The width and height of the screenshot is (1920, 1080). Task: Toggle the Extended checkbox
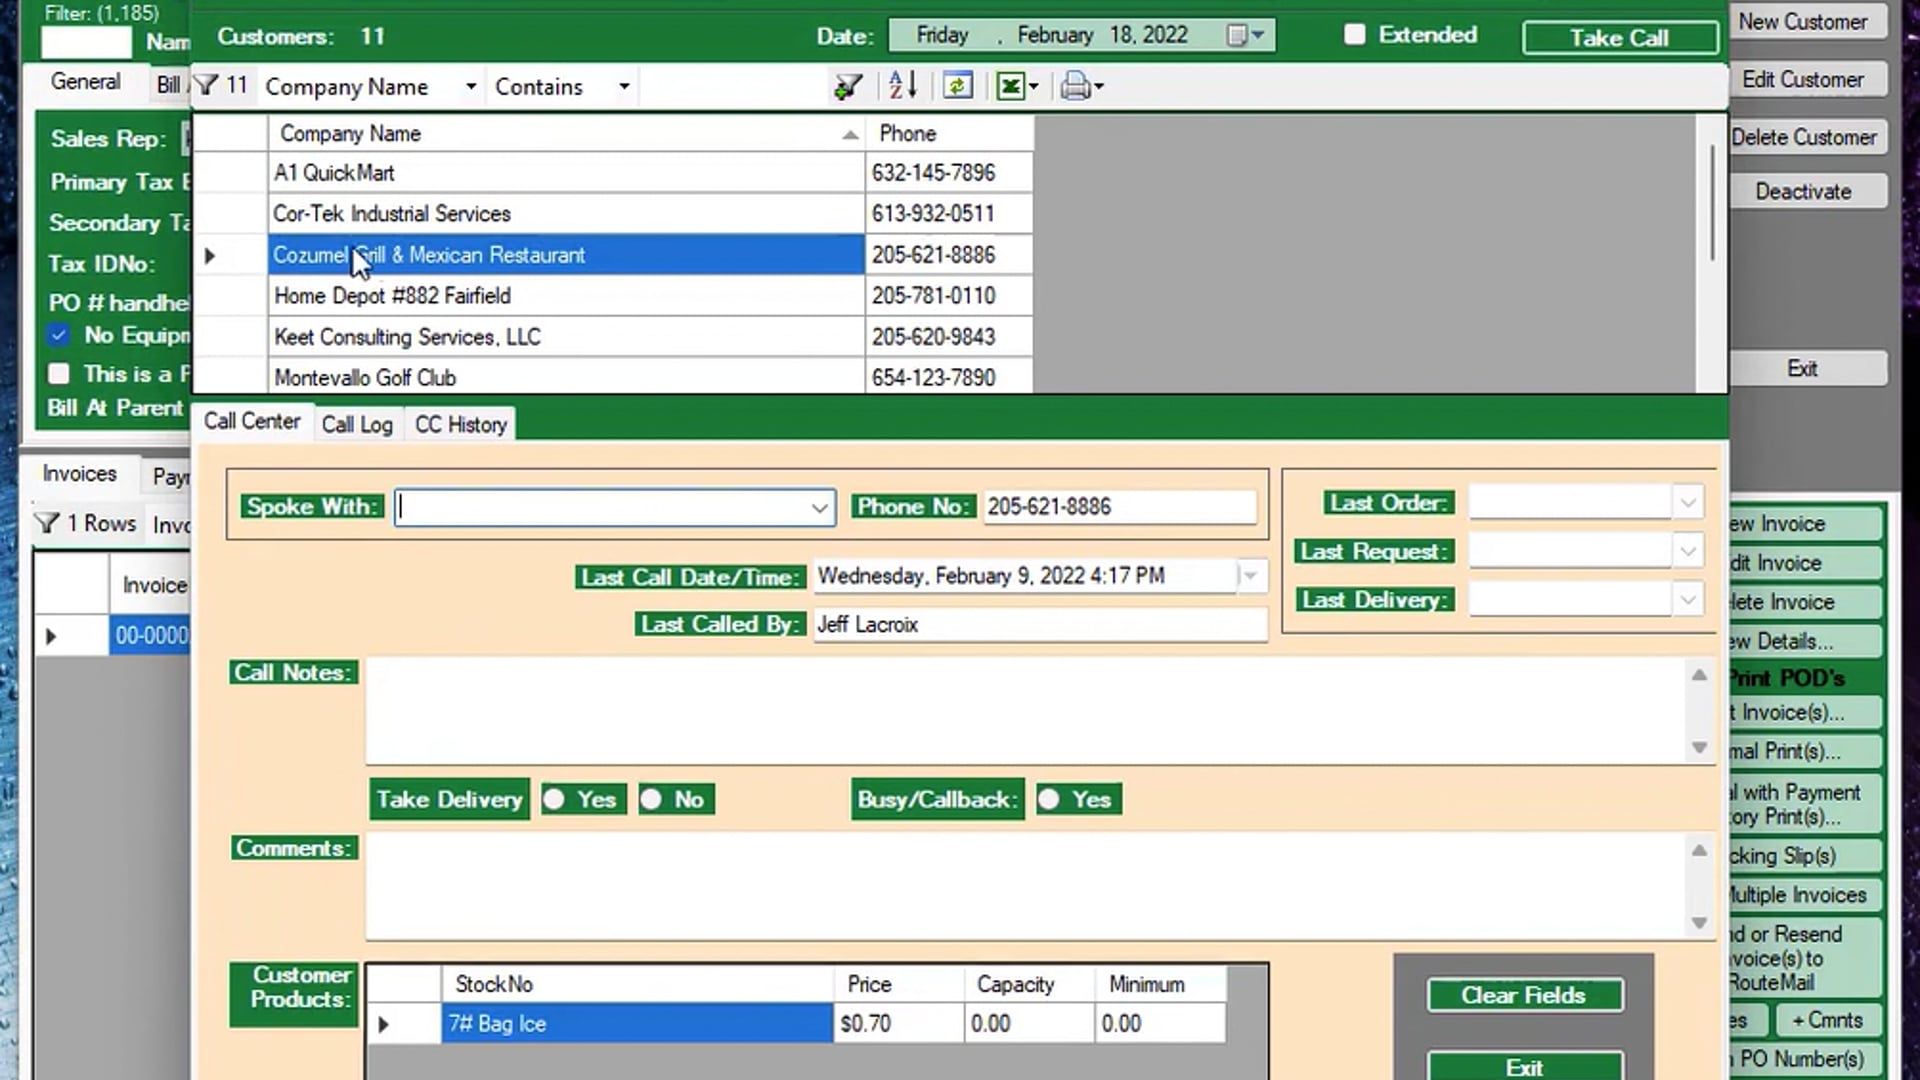tap(1355, 34)
